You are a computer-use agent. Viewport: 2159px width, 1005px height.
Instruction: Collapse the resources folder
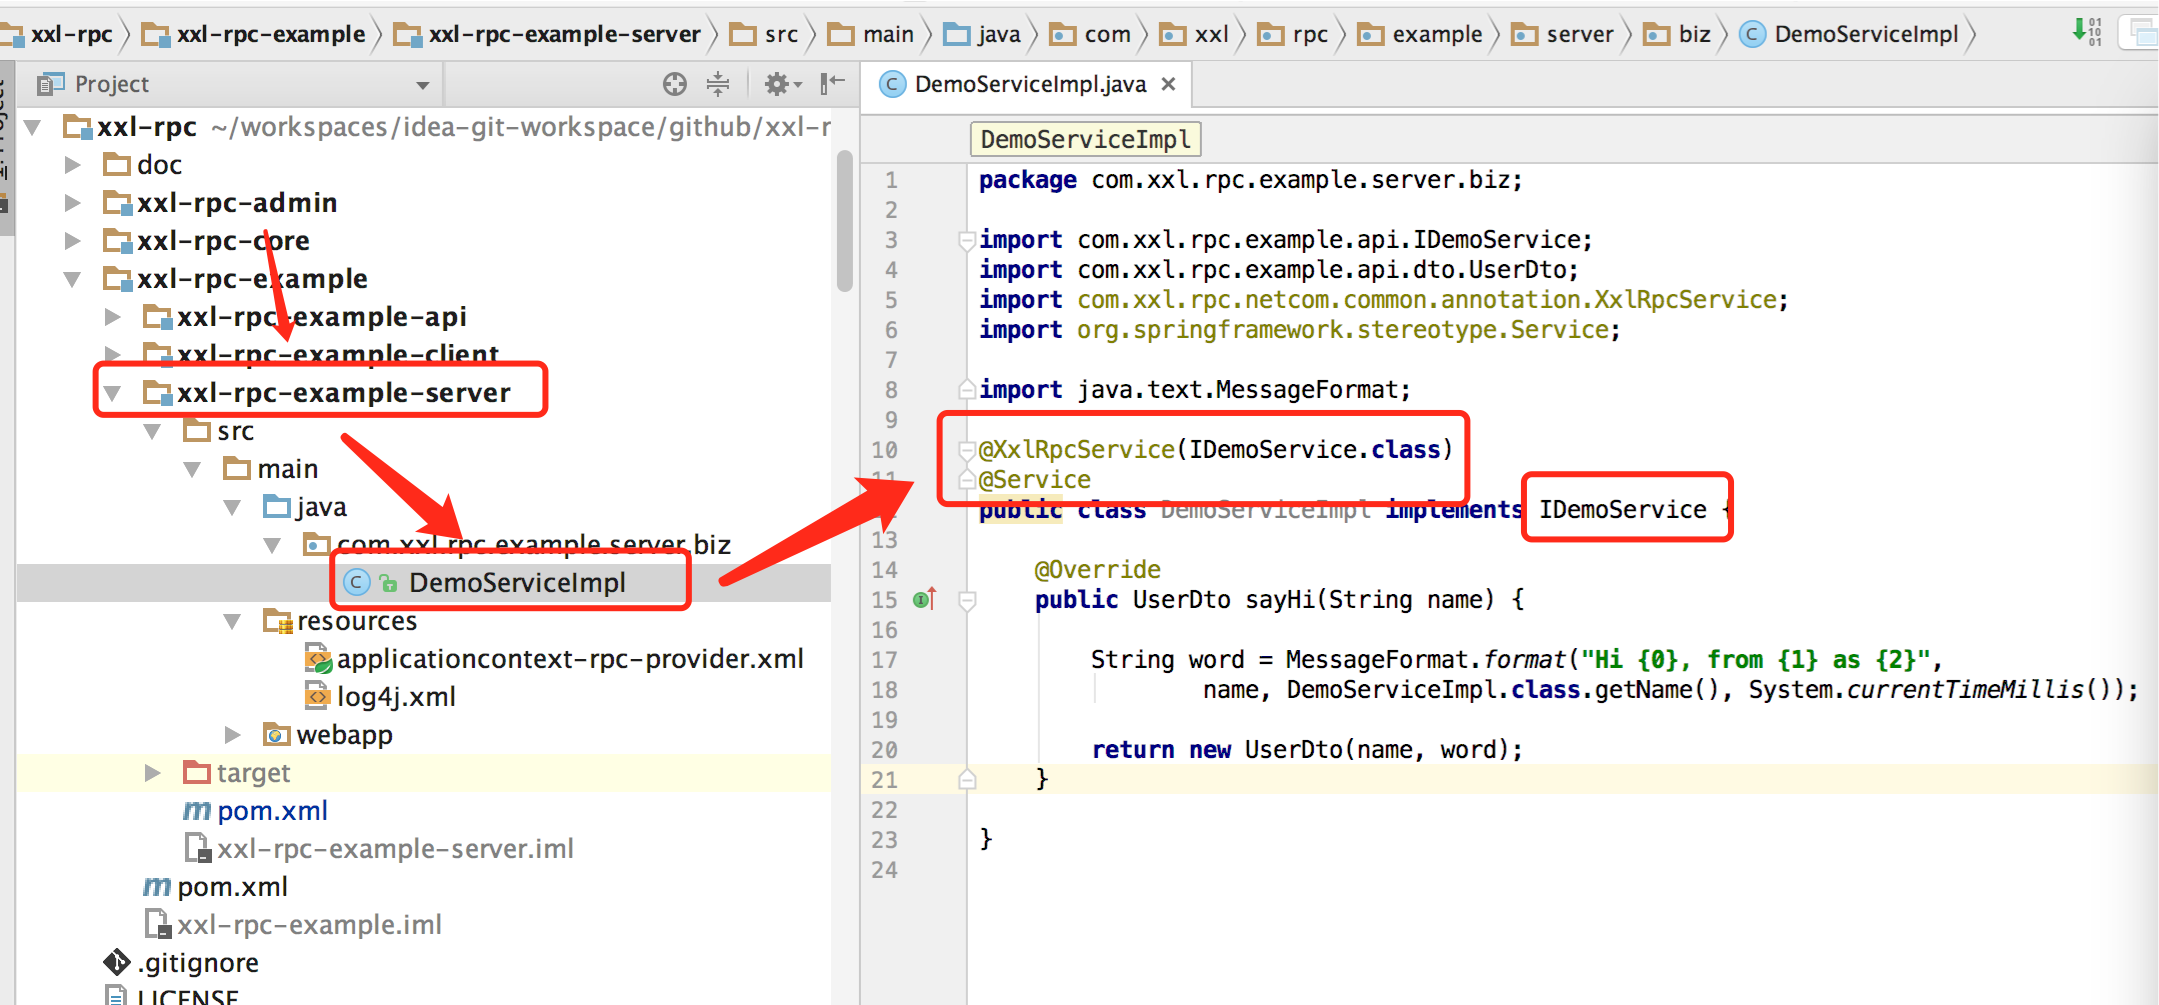[x=233, y=621]
